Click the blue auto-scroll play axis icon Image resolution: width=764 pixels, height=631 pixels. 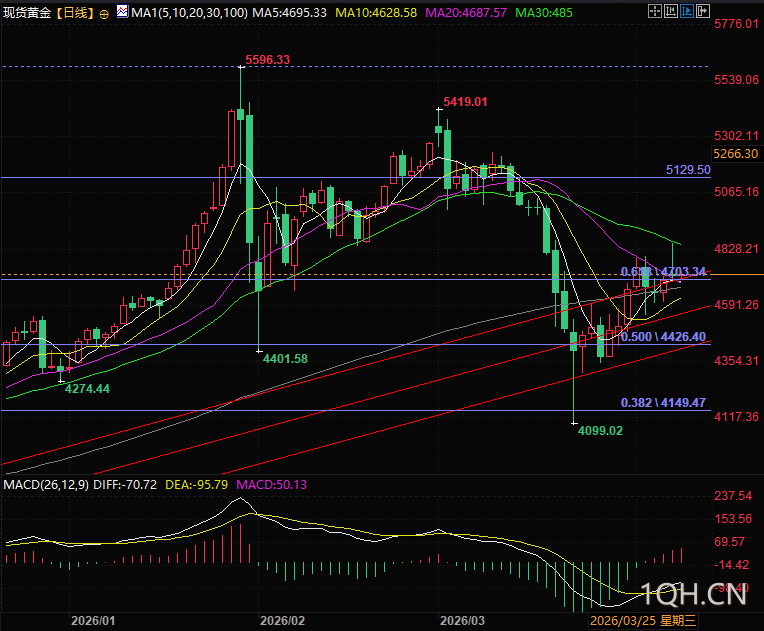tap(687, 11)
